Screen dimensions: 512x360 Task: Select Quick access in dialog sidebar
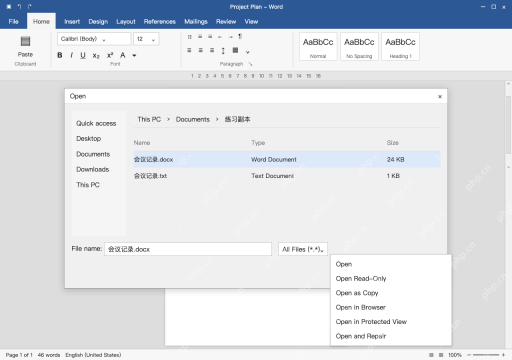pyautogui.click(x=96, y=123)
